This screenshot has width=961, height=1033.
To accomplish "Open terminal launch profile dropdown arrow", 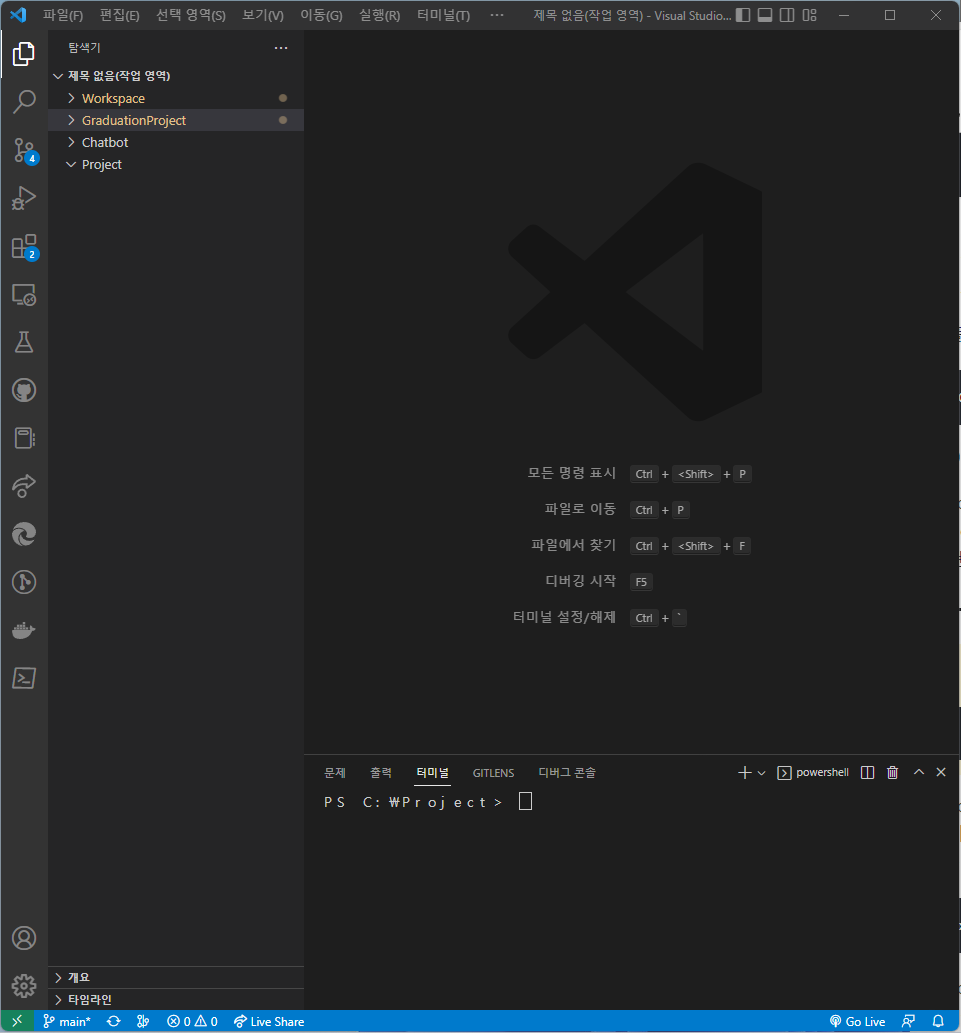I will coord(761,773).
